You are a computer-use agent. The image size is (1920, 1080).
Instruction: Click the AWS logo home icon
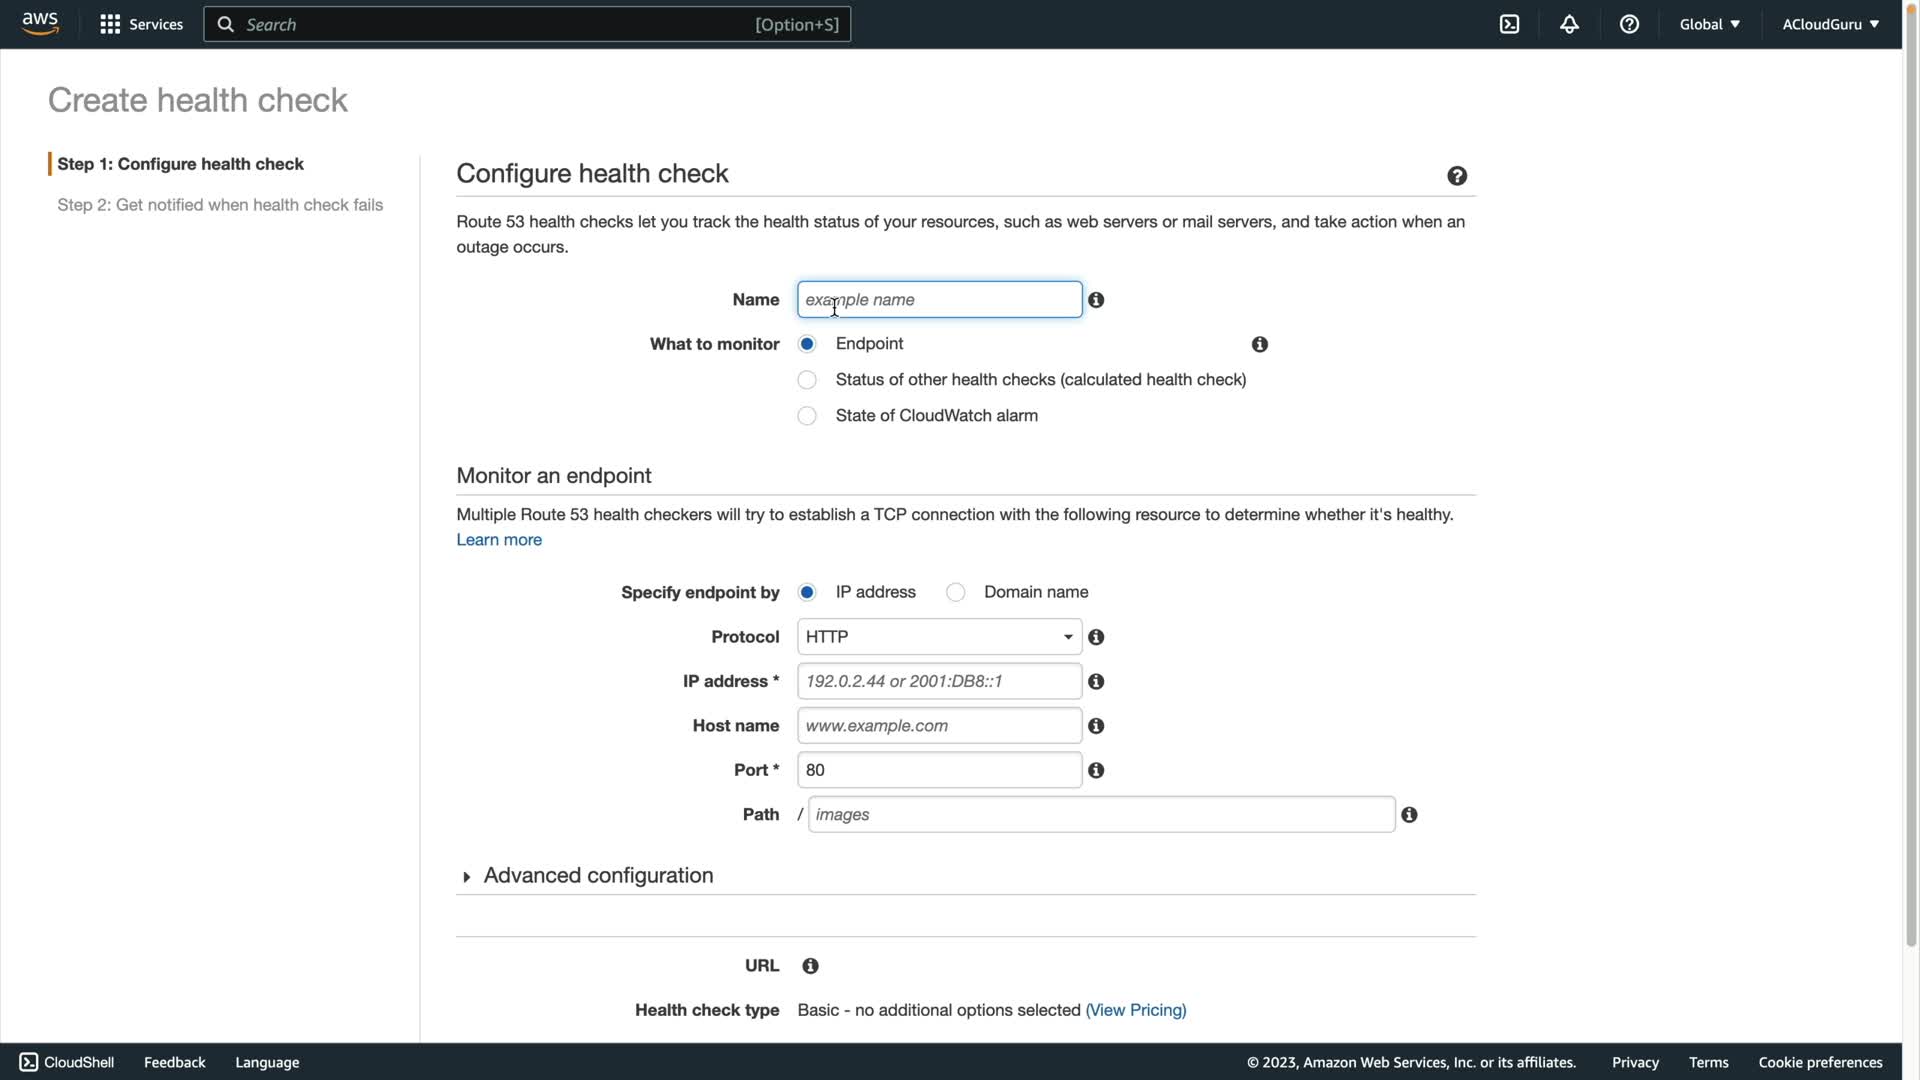(x=40, y=24)
